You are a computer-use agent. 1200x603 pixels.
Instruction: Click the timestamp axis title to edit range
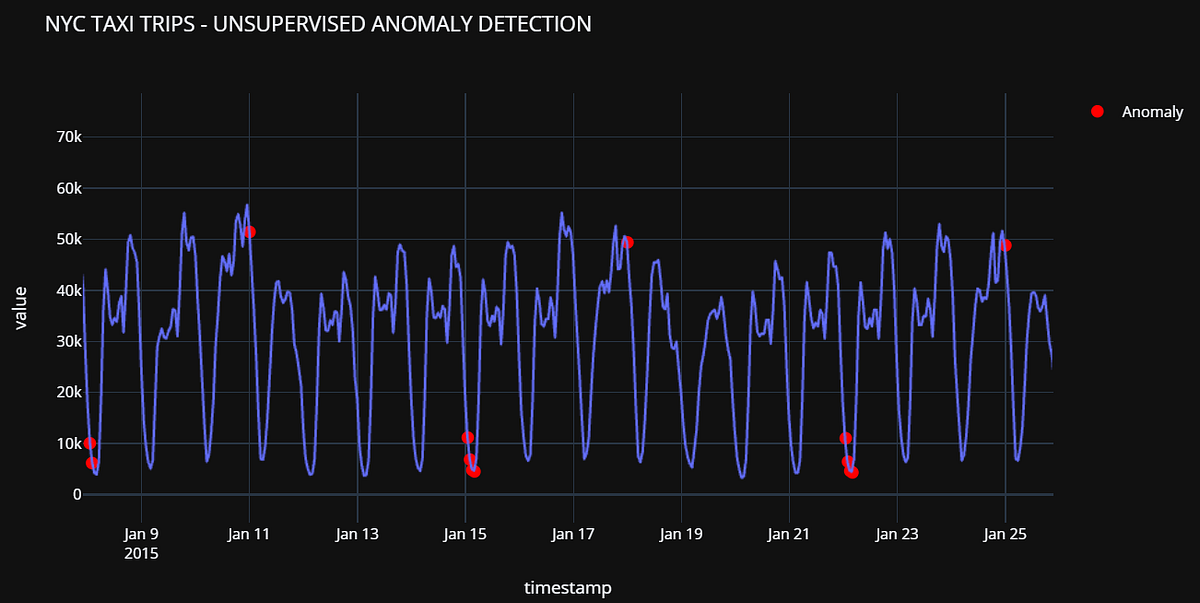tap(569, 588)
